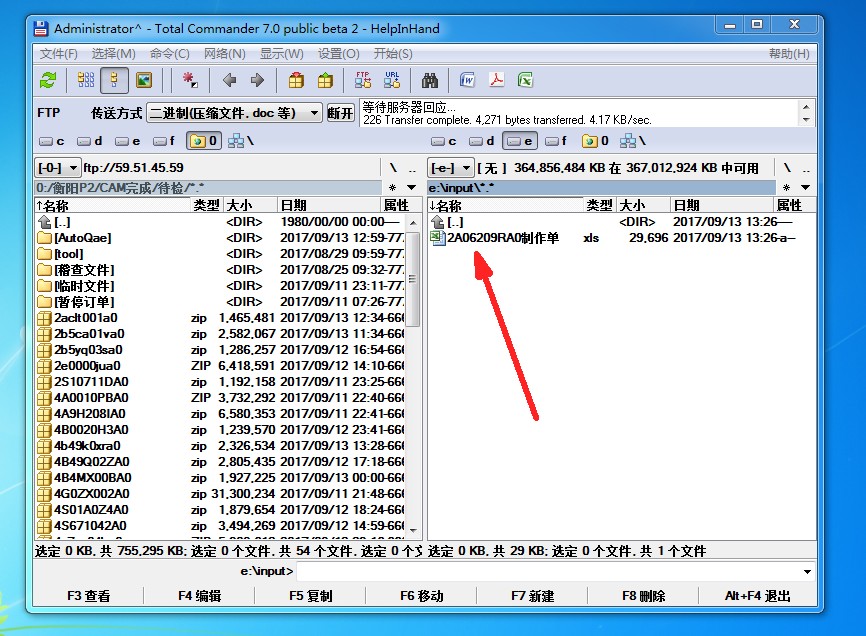The image size is (866, 636).
Task: Select drive e in the left panel
Action: tap(128, 141)
